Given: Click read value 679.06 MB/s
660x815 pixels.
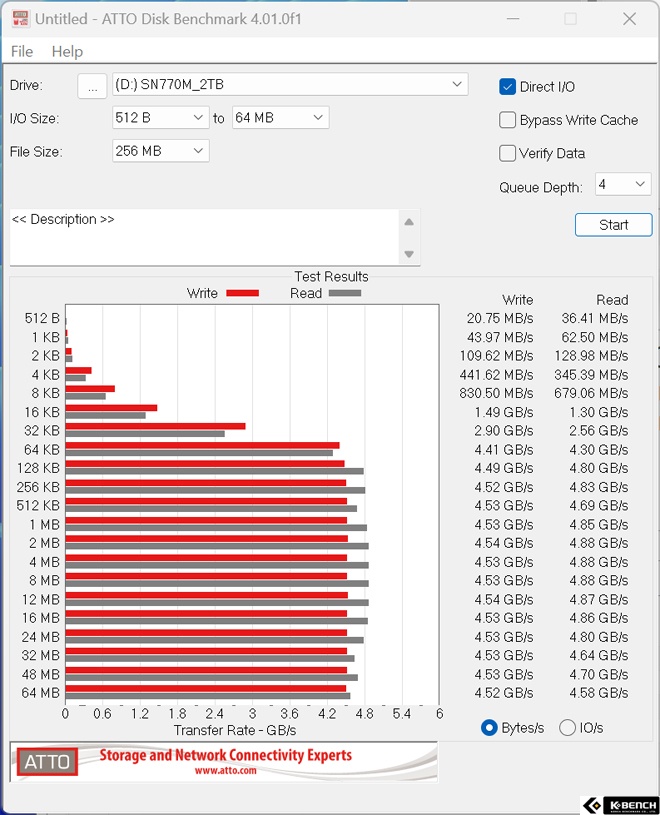Looking at the screenshot, I should coord(591,393).
